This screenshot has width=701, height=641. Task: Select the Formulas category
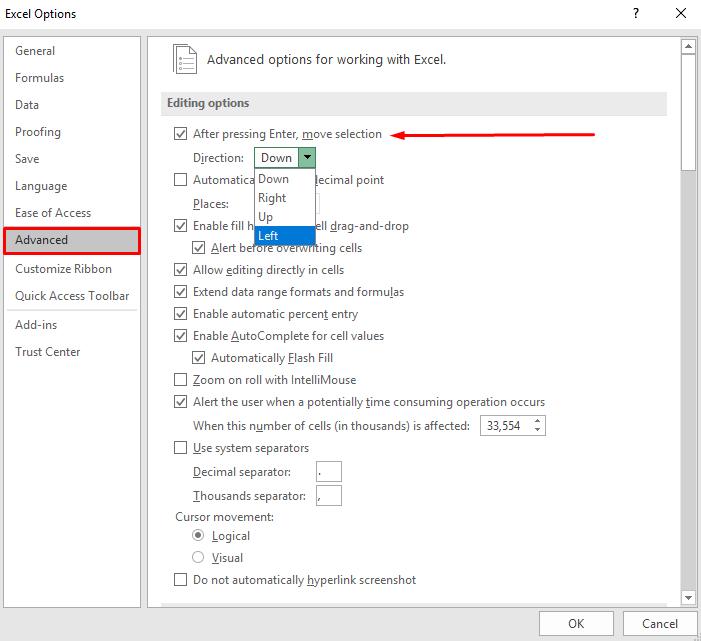tap(40, 78)
